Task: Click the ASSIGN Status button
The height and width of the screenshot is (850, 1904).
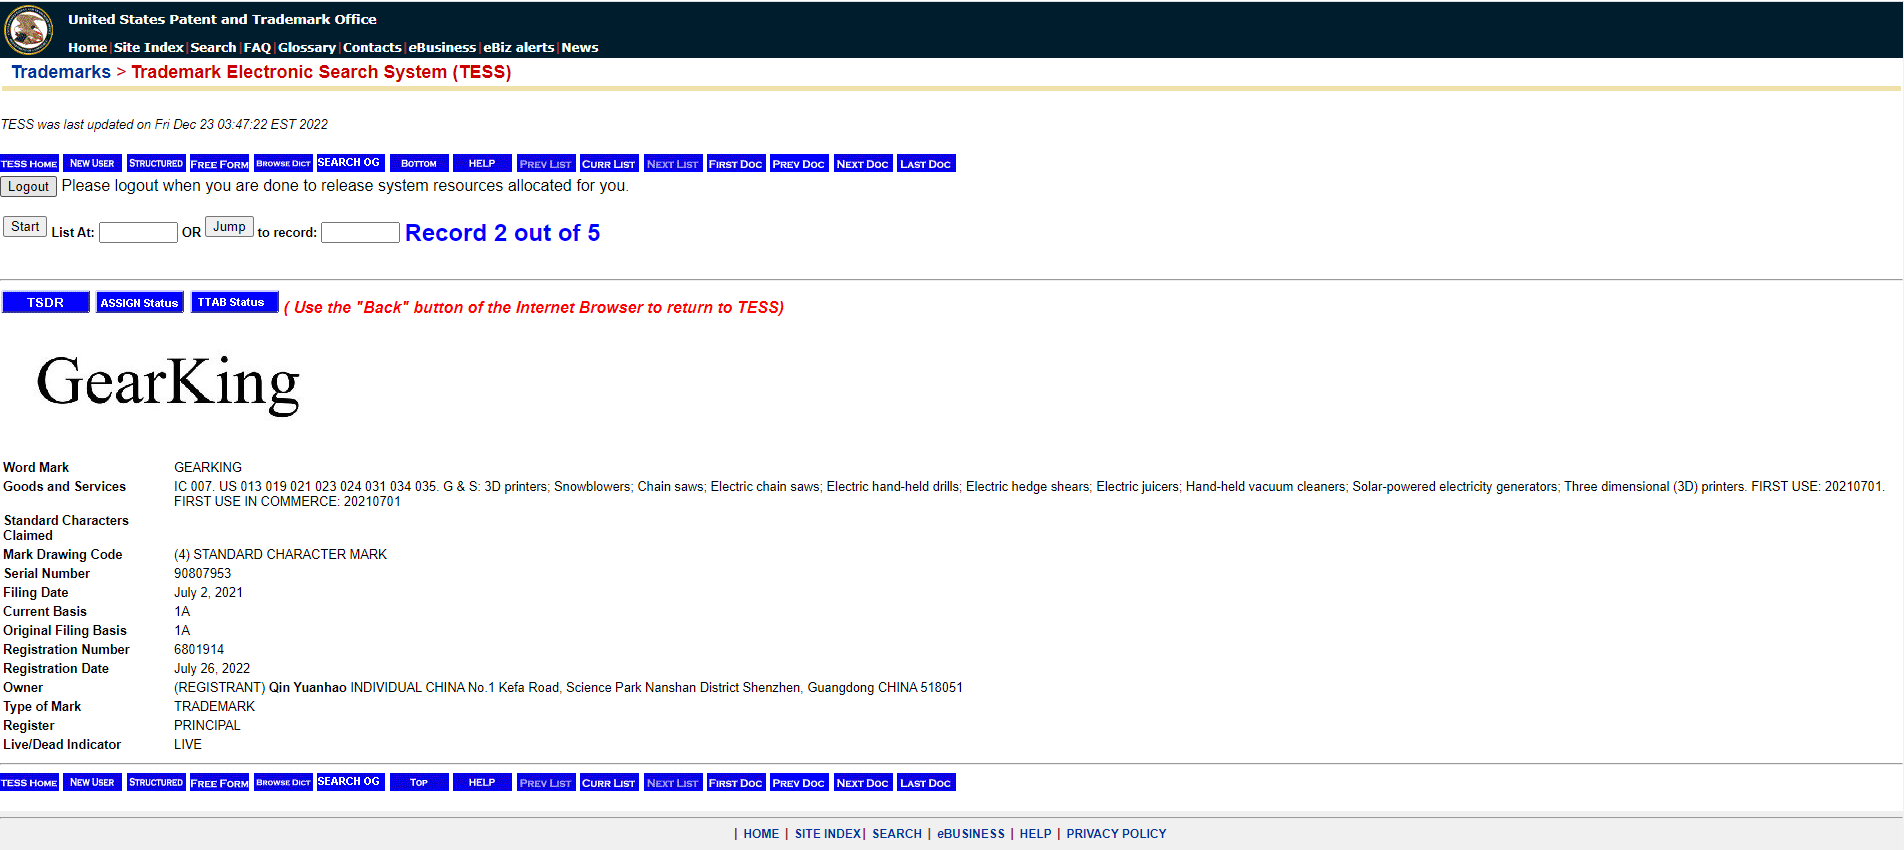Action: pos(139,302)
